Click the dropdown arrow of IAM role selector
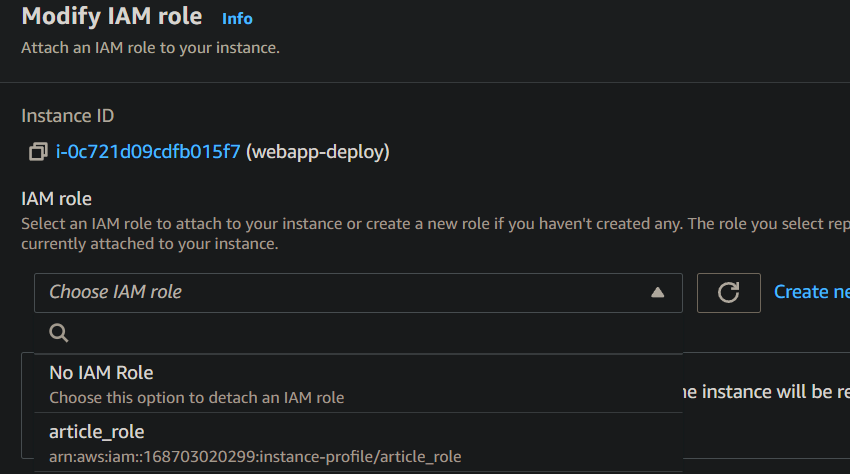850x474 pixels. point(658,293)
